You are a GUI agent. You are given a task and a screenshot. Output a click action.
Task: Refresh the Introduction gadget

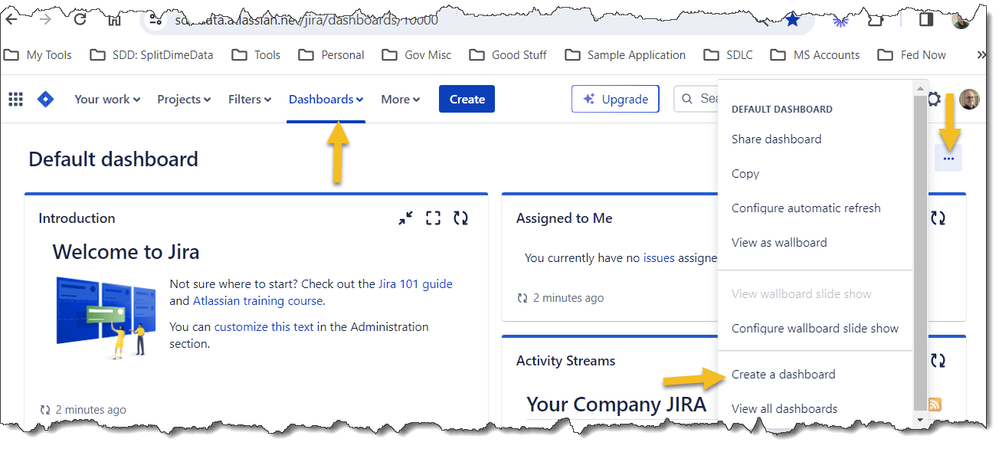pos(461,218)
